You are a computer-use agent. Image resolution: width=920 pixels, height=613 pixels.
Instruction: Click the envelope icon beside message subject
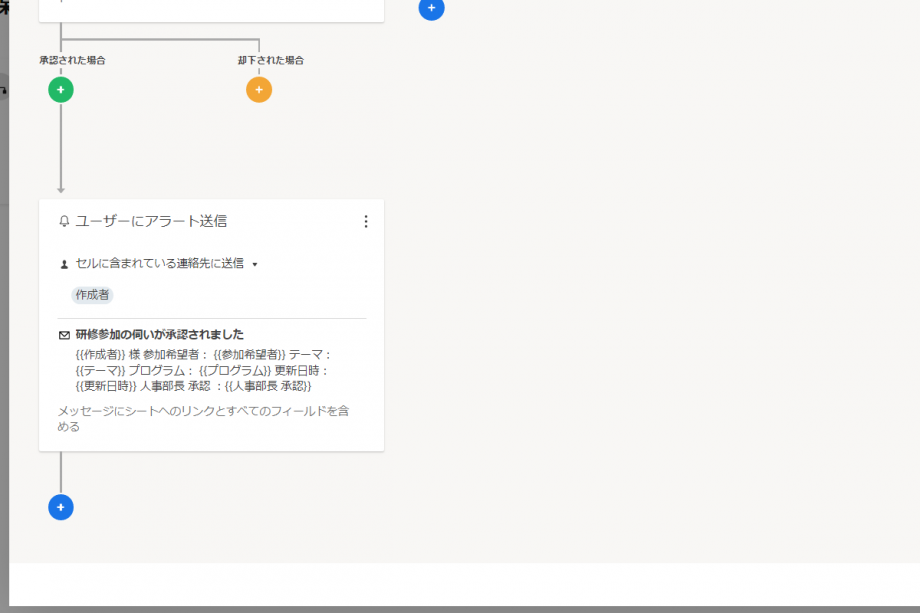(65, 335)
